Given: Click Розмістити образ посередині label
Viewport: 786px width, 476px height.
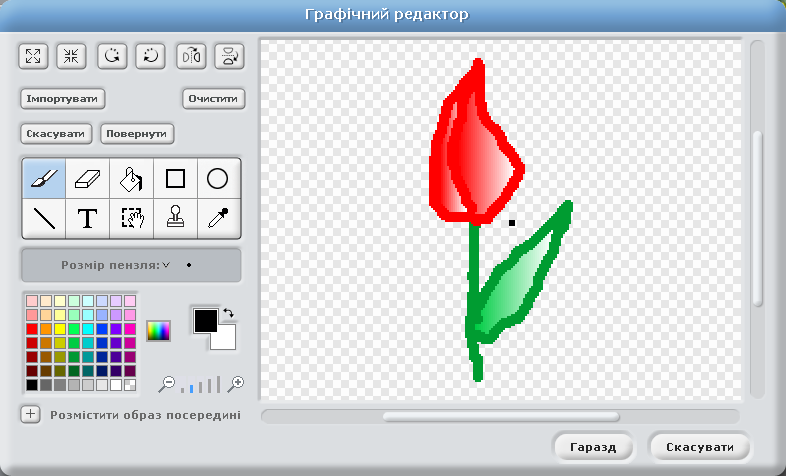Looking at the screenshot, I should click(x=145, y=415).
